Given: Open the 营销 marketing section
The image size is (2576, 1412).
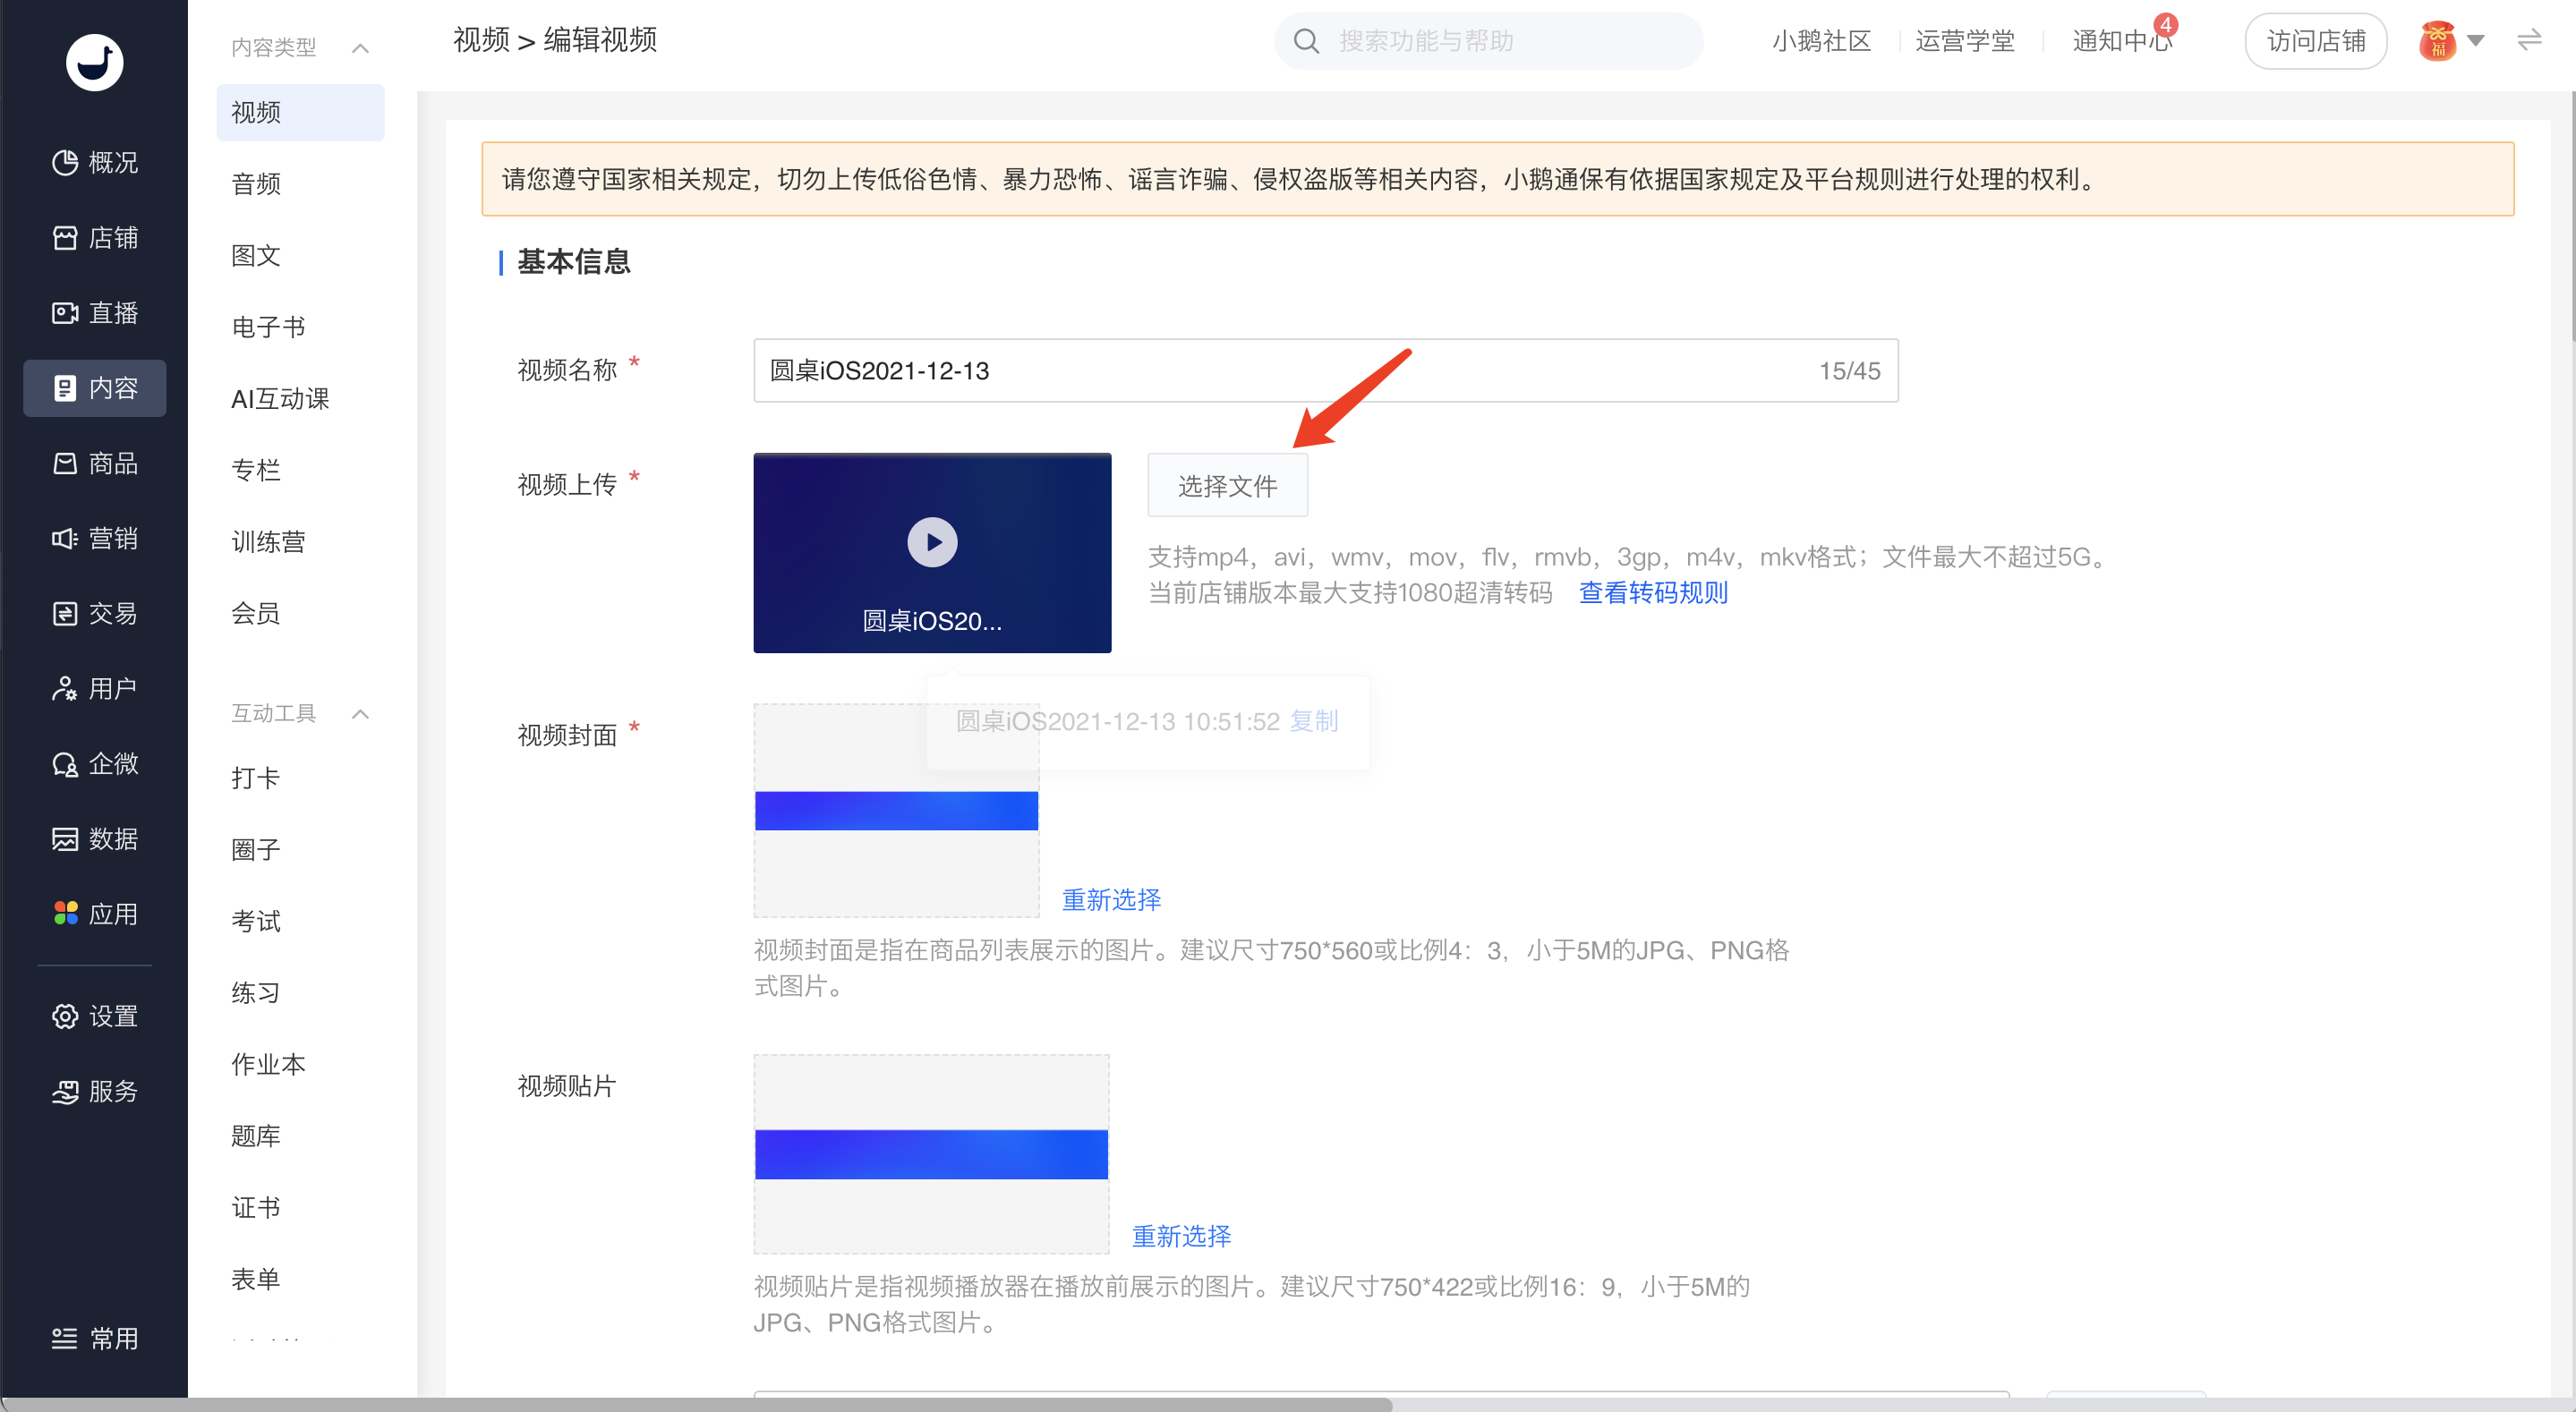Looking at the screenshot, I should pos(95,538).
